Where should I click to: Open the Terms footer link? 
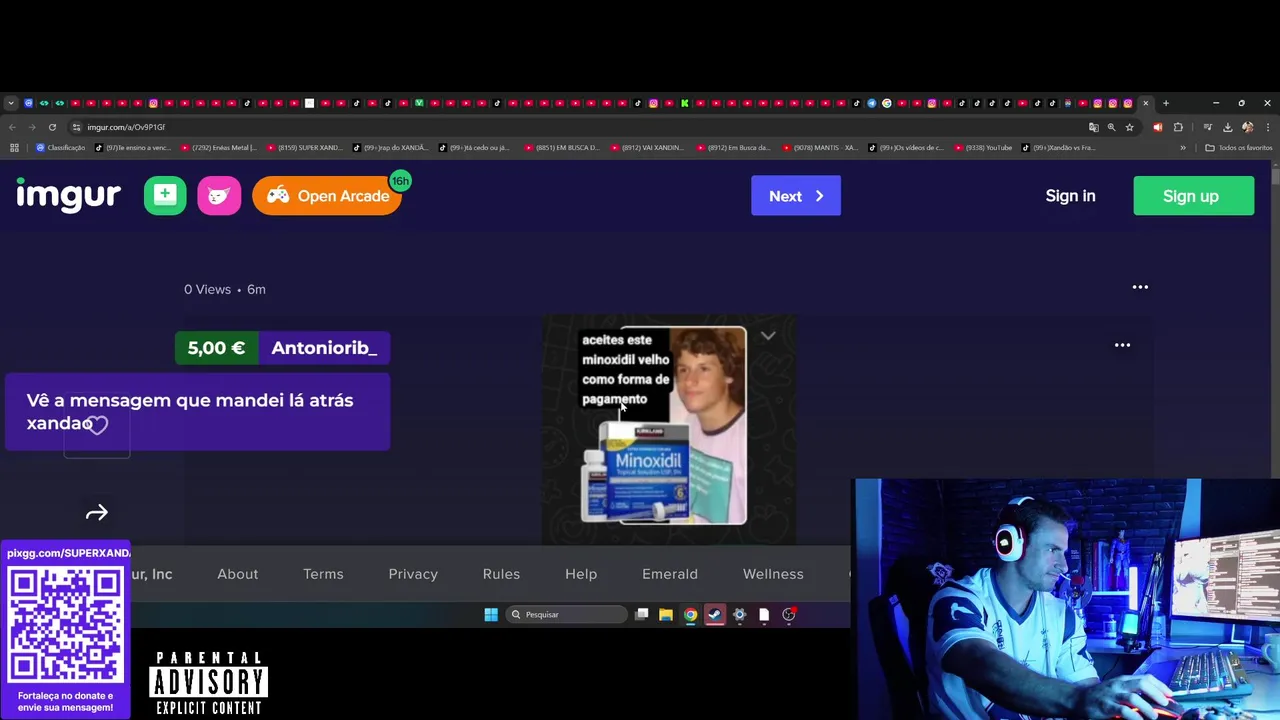point(323,574)
